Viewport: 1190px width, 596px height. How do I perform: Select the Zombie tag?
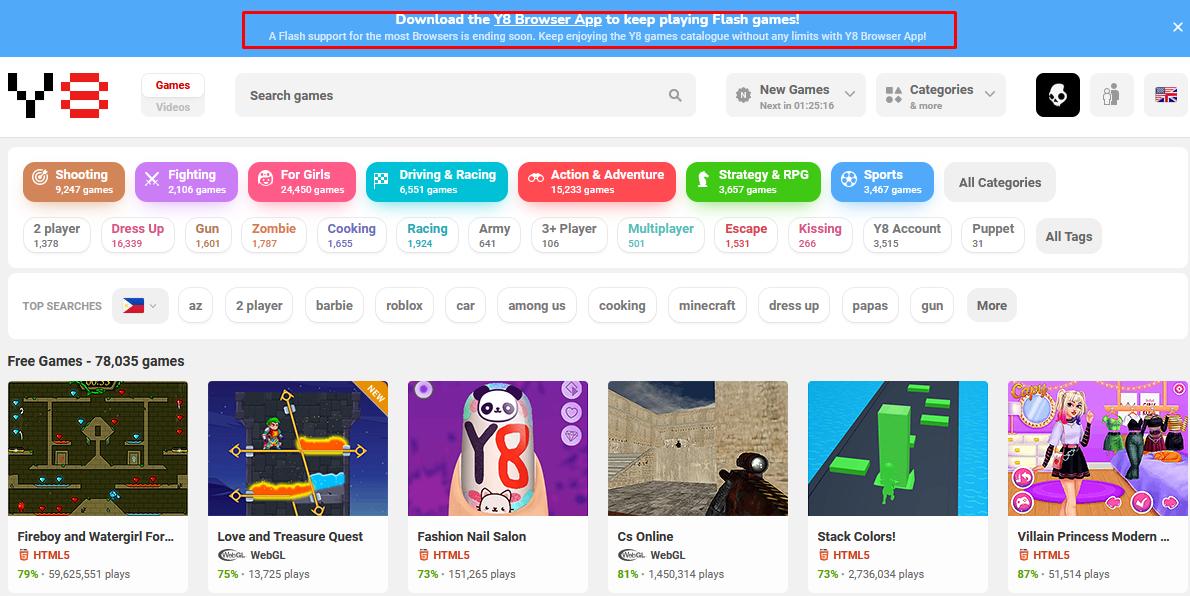273,235
